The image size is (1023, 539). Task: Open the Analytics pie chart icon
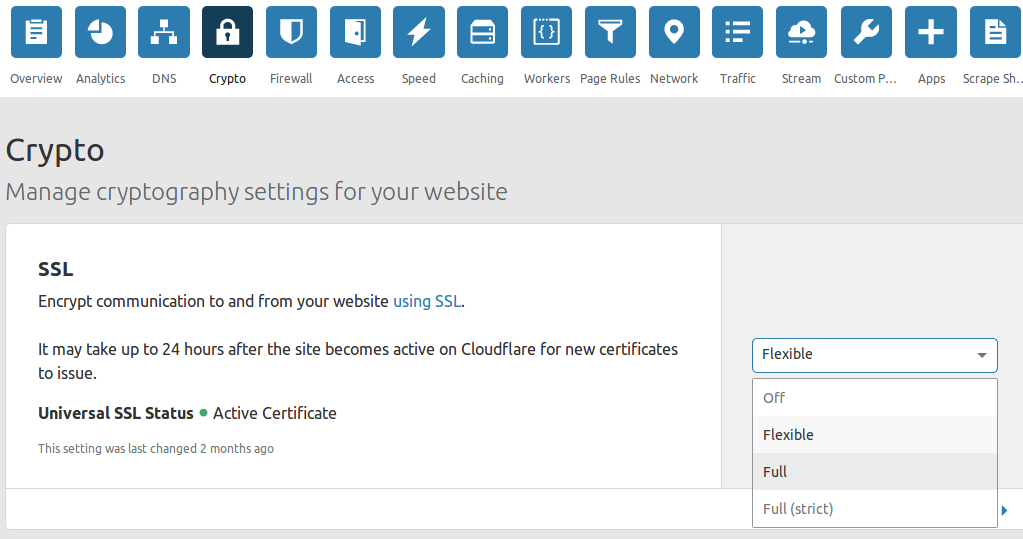(100, 32)
